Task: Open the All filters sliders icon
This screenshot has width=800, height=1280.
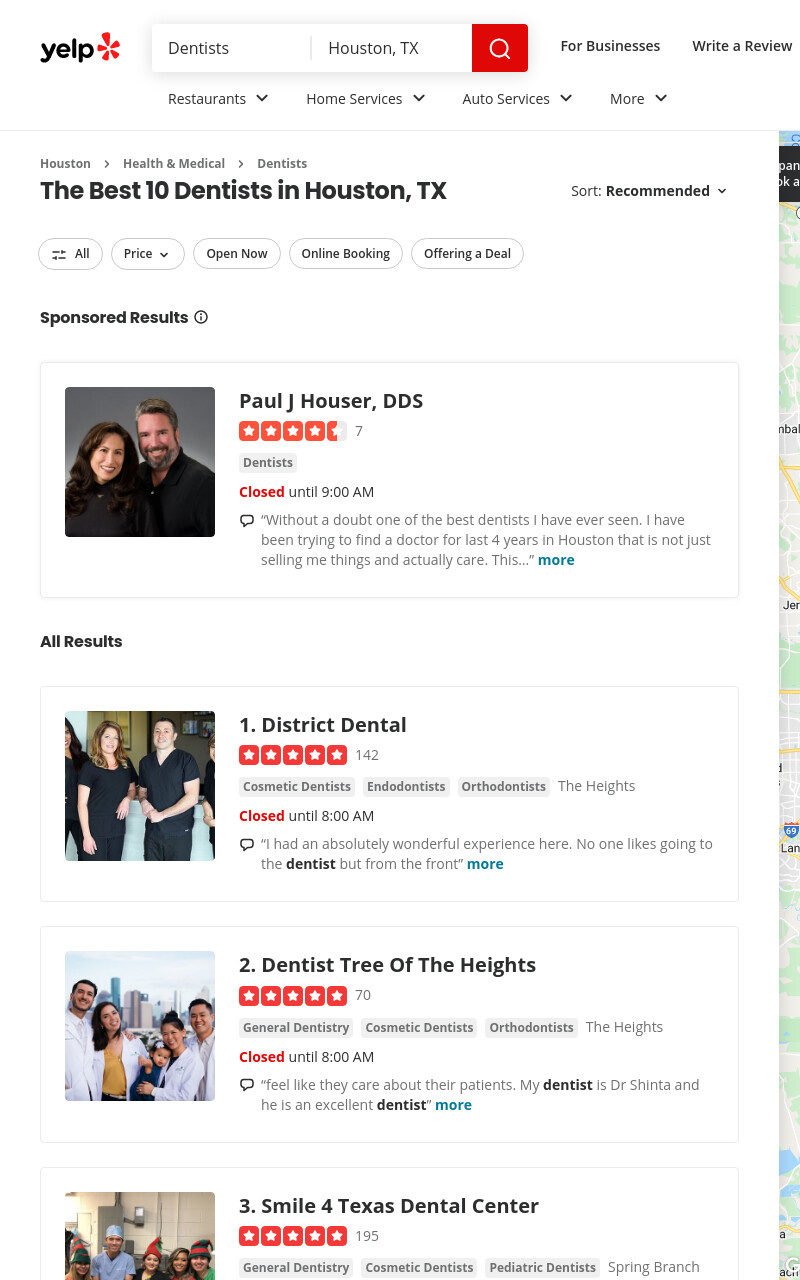Action: pos(59,254)
